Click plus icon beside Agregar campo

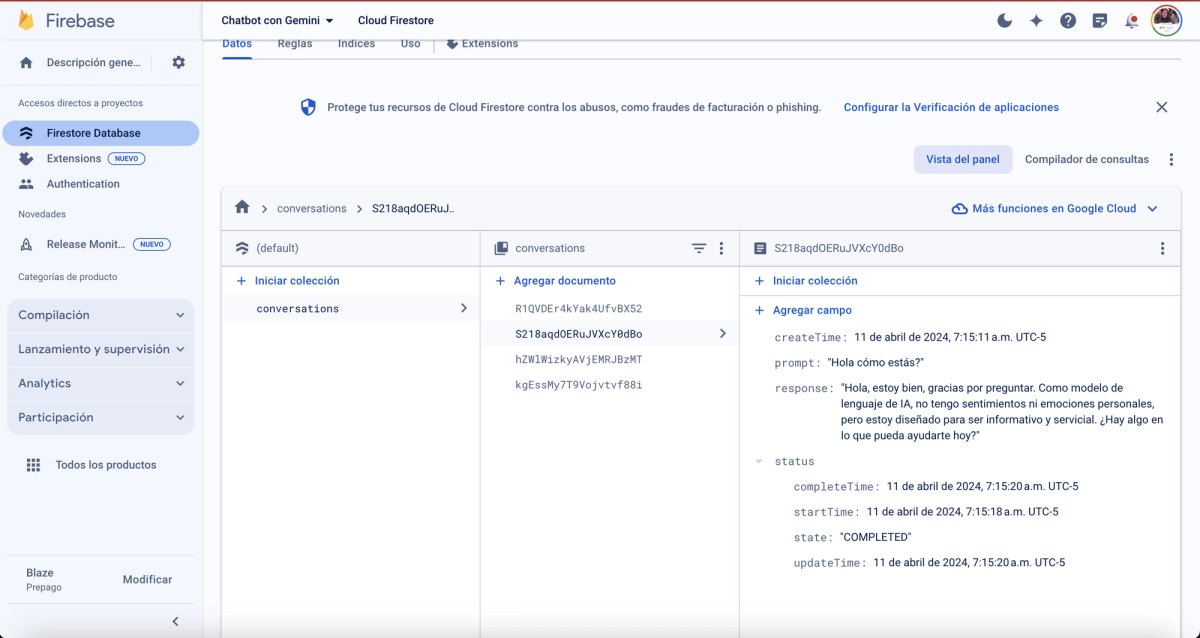click(760, 310)
